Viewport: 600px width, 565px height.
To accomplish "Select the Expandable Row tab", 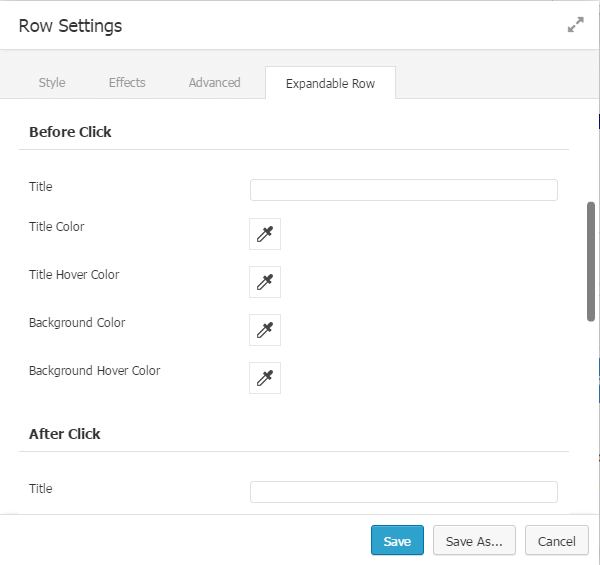I will [330, 84].
